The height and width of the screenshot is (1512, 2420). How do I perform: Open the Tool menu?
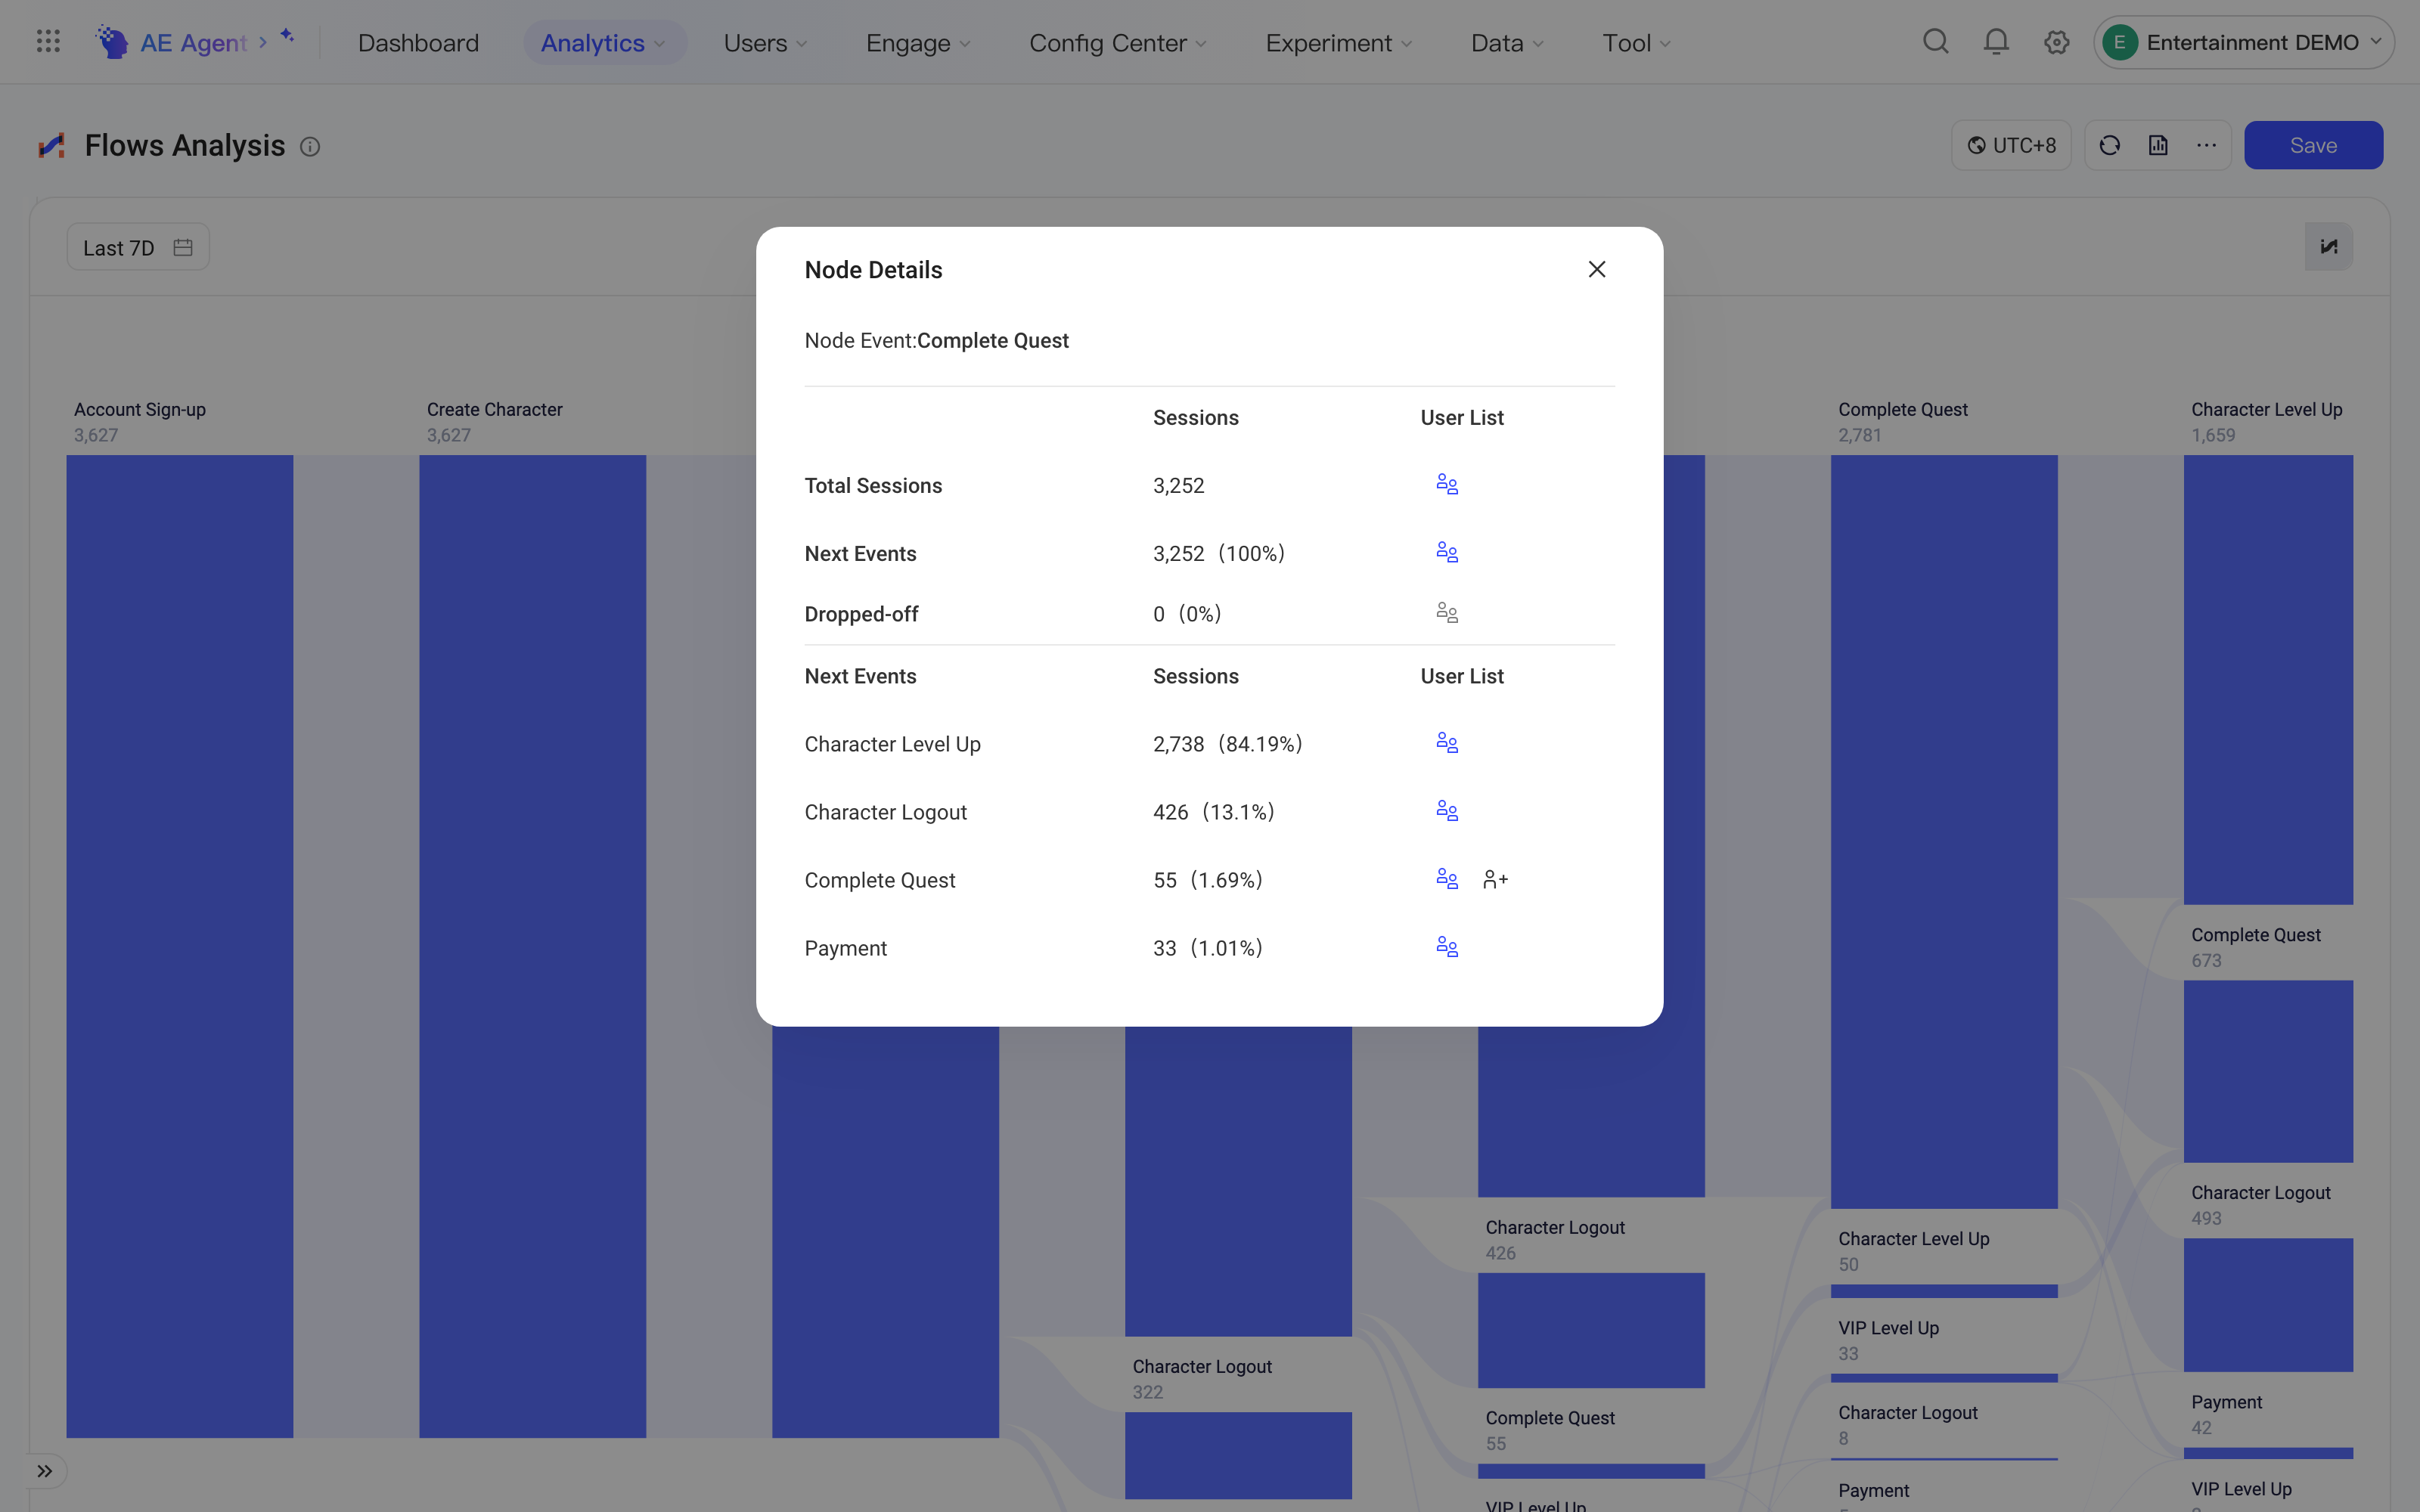point(1636,43)
